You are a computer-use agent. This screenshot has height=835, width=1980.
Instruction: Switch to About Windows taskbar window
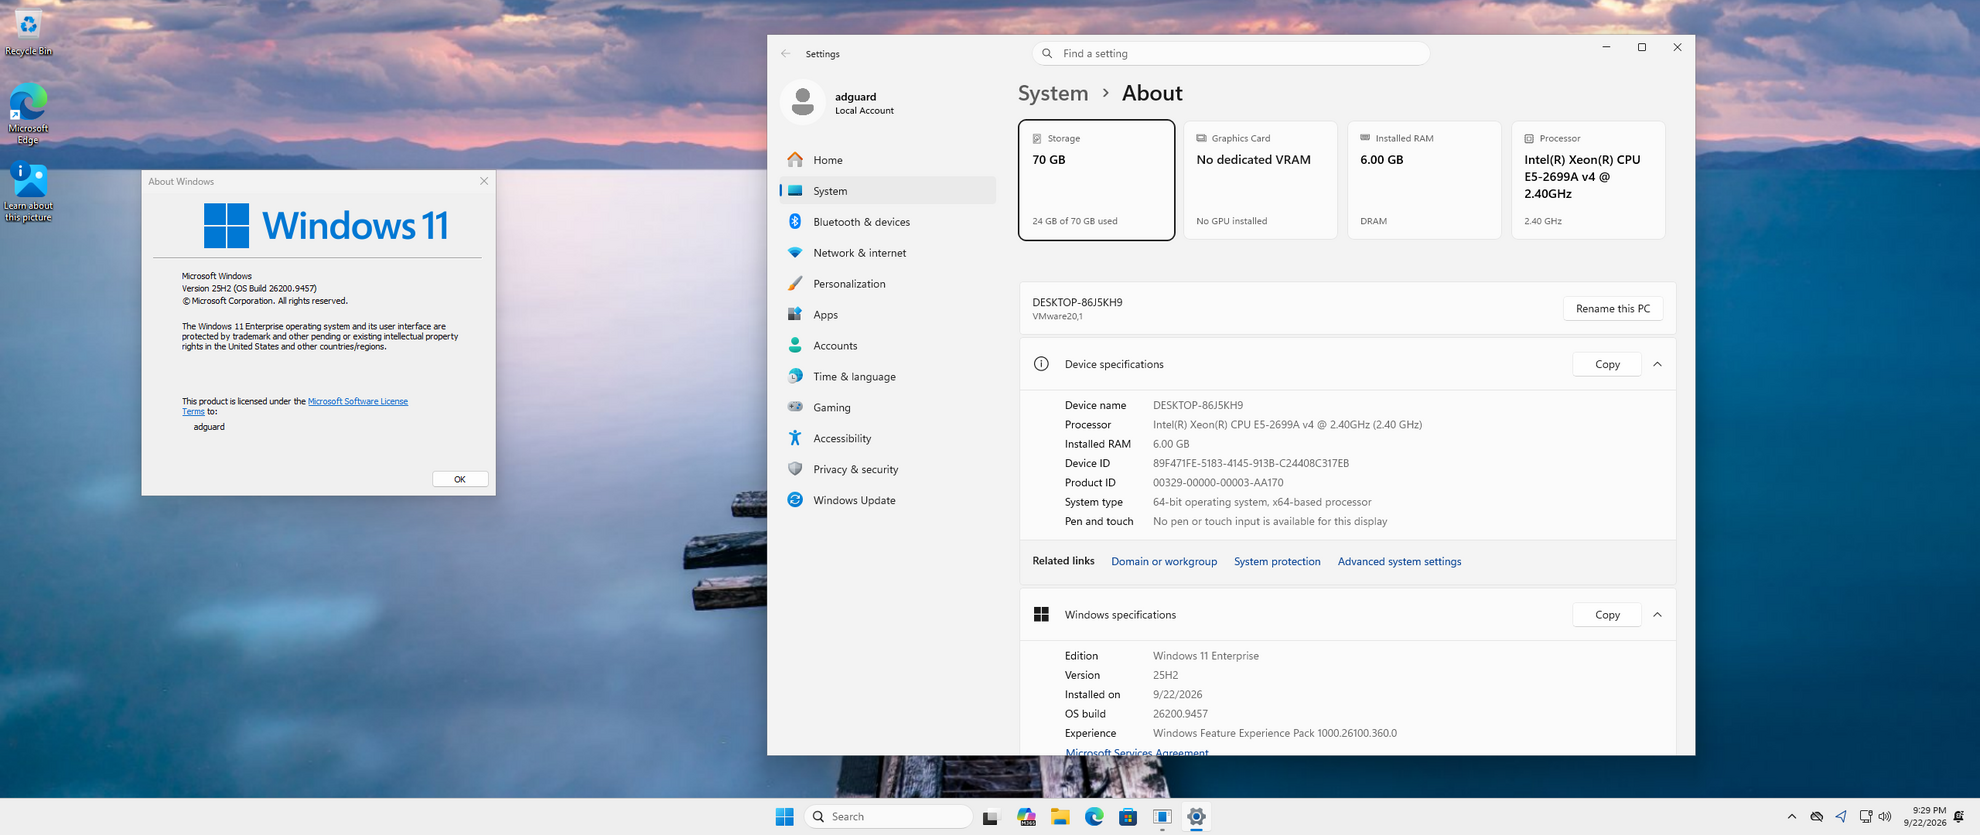[x=1162, y=817]
